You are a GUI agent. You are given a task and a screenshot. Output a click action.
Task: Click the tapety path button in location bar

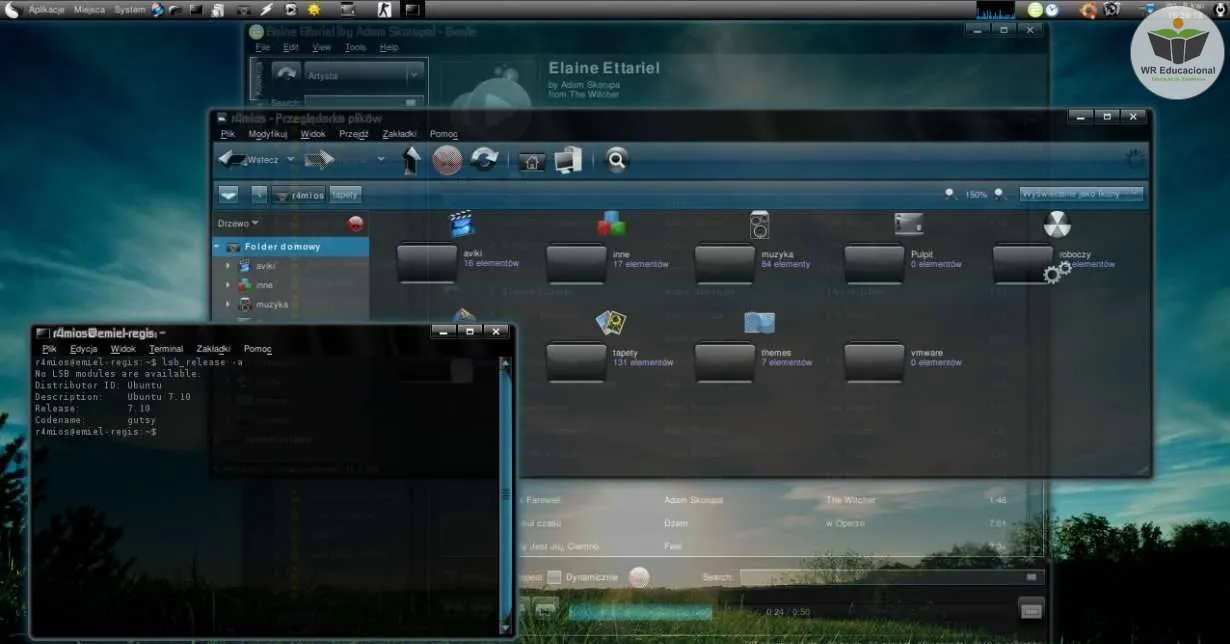pyautogui.click(x=345, y=195)
